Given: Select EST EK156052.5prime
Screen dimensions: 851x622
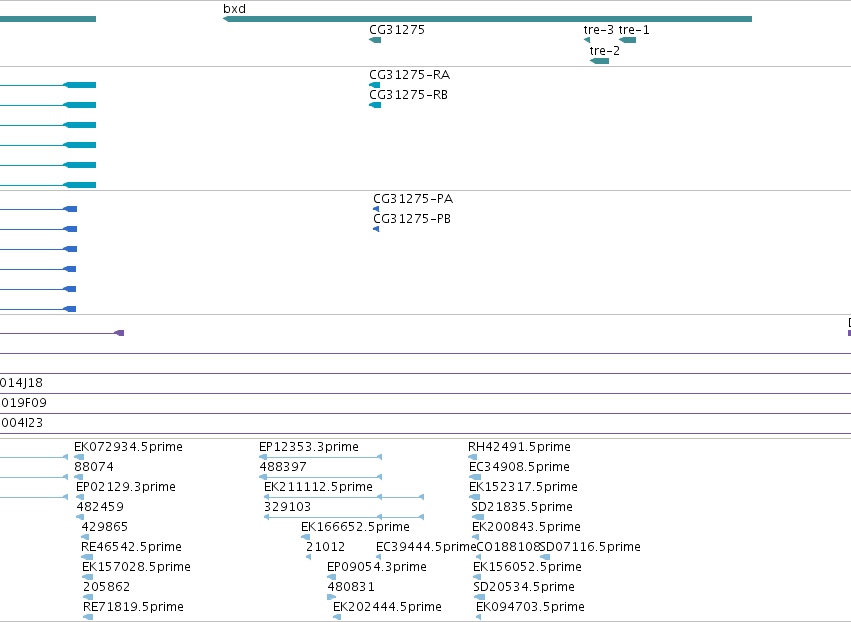Looking at the screenshot, I should [x=528, y=567].
